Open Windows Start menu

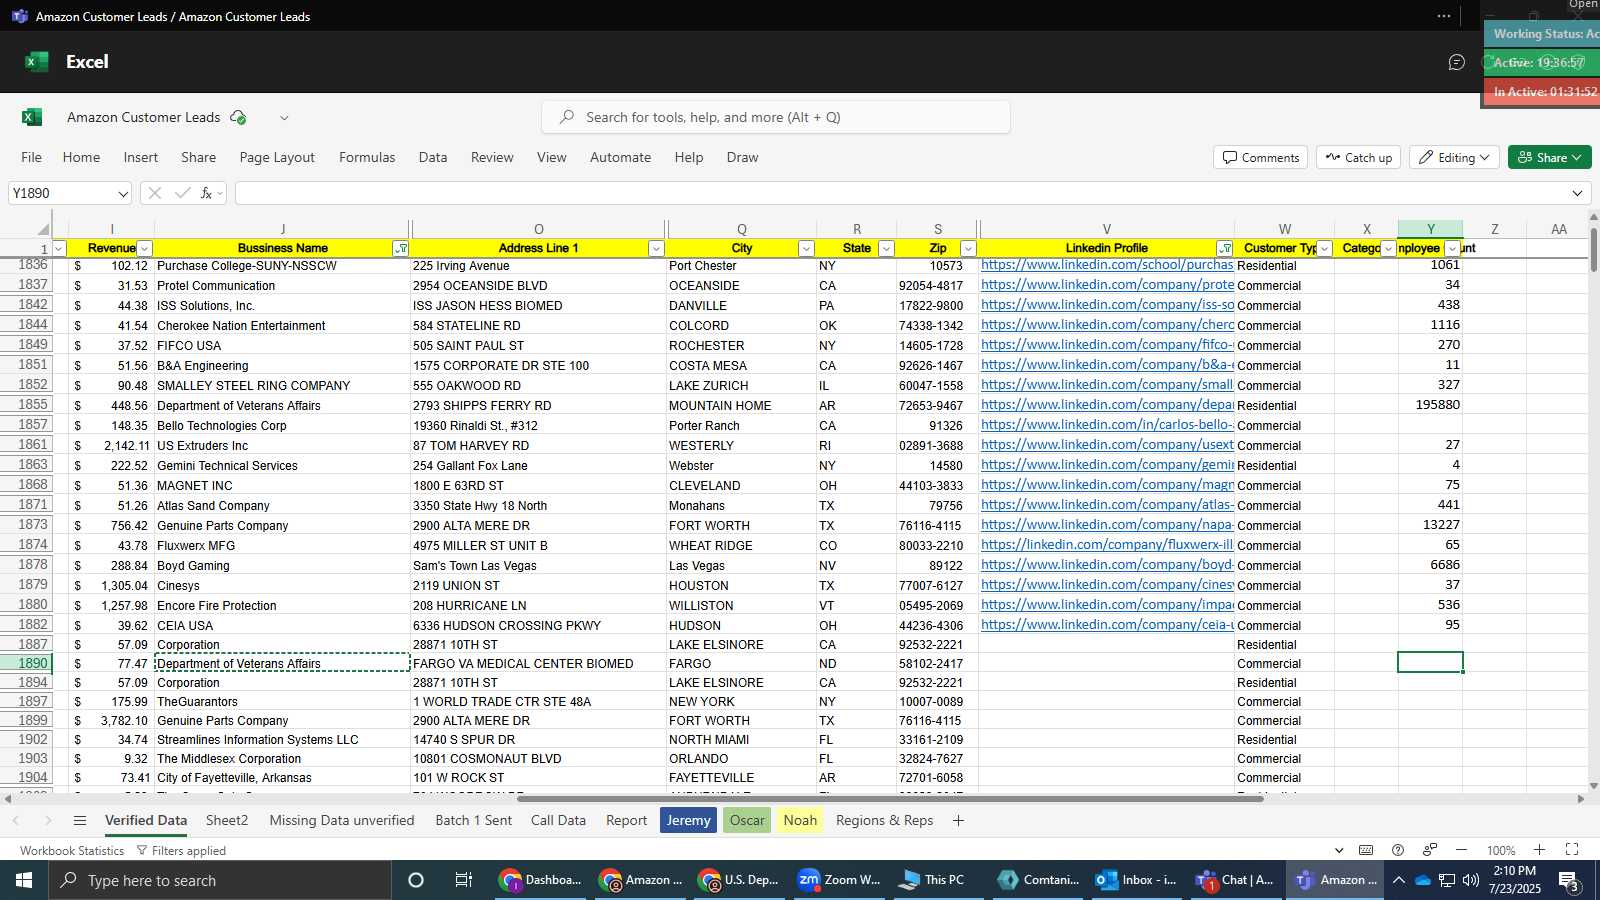click(24, 880)
